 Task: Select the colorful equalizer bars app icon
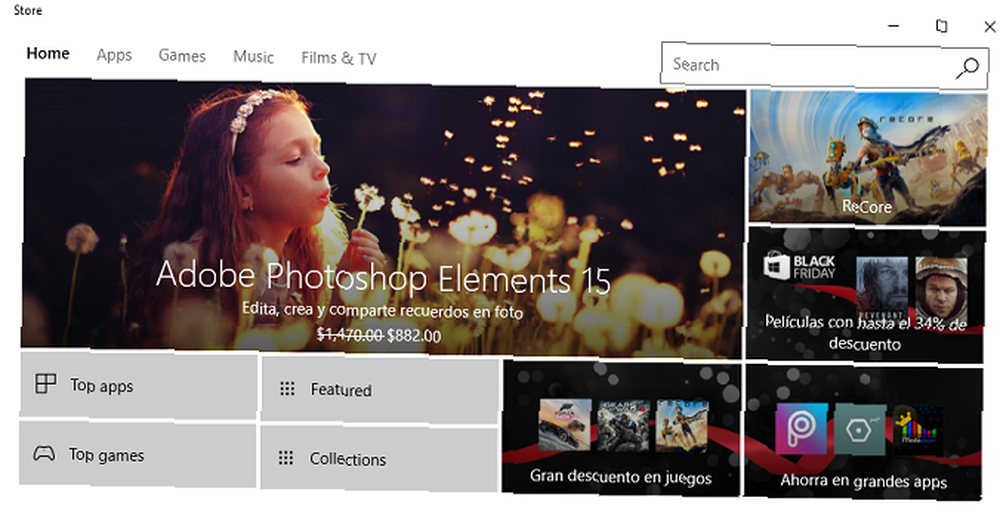(x=919, y=431)
